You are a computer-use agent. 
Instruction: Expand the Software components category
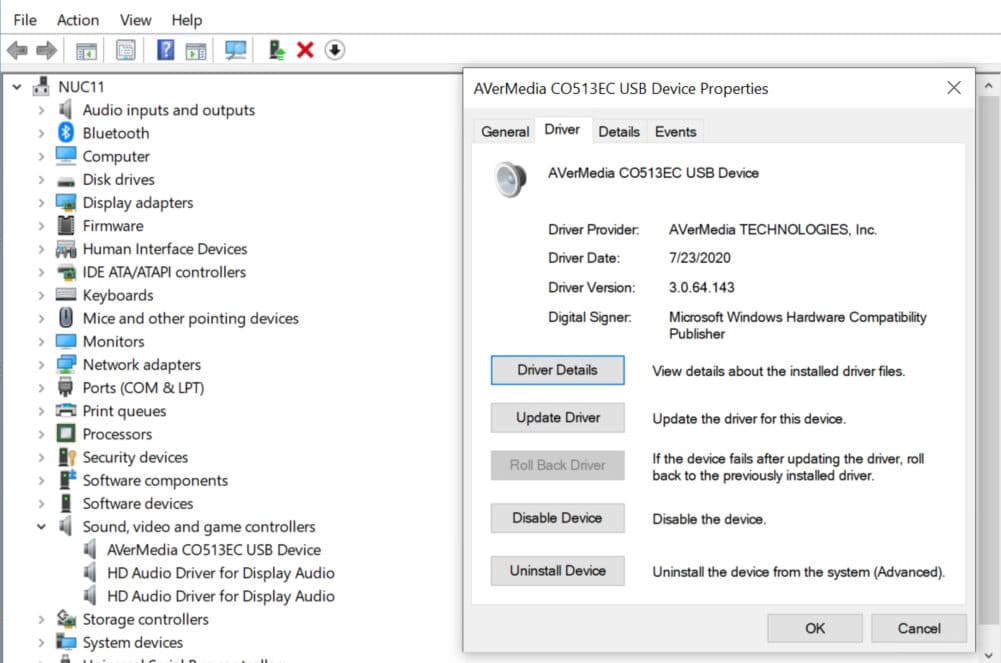tap(41, 480)
